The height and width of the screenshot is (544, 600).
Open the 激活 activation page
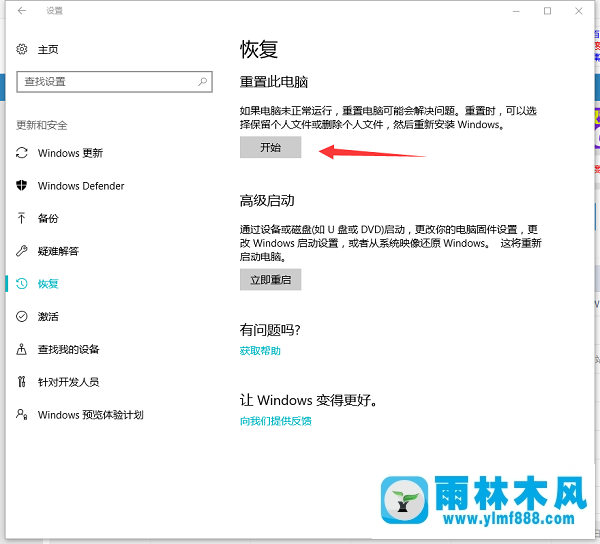pyautogui.click(x=48, y=317)
